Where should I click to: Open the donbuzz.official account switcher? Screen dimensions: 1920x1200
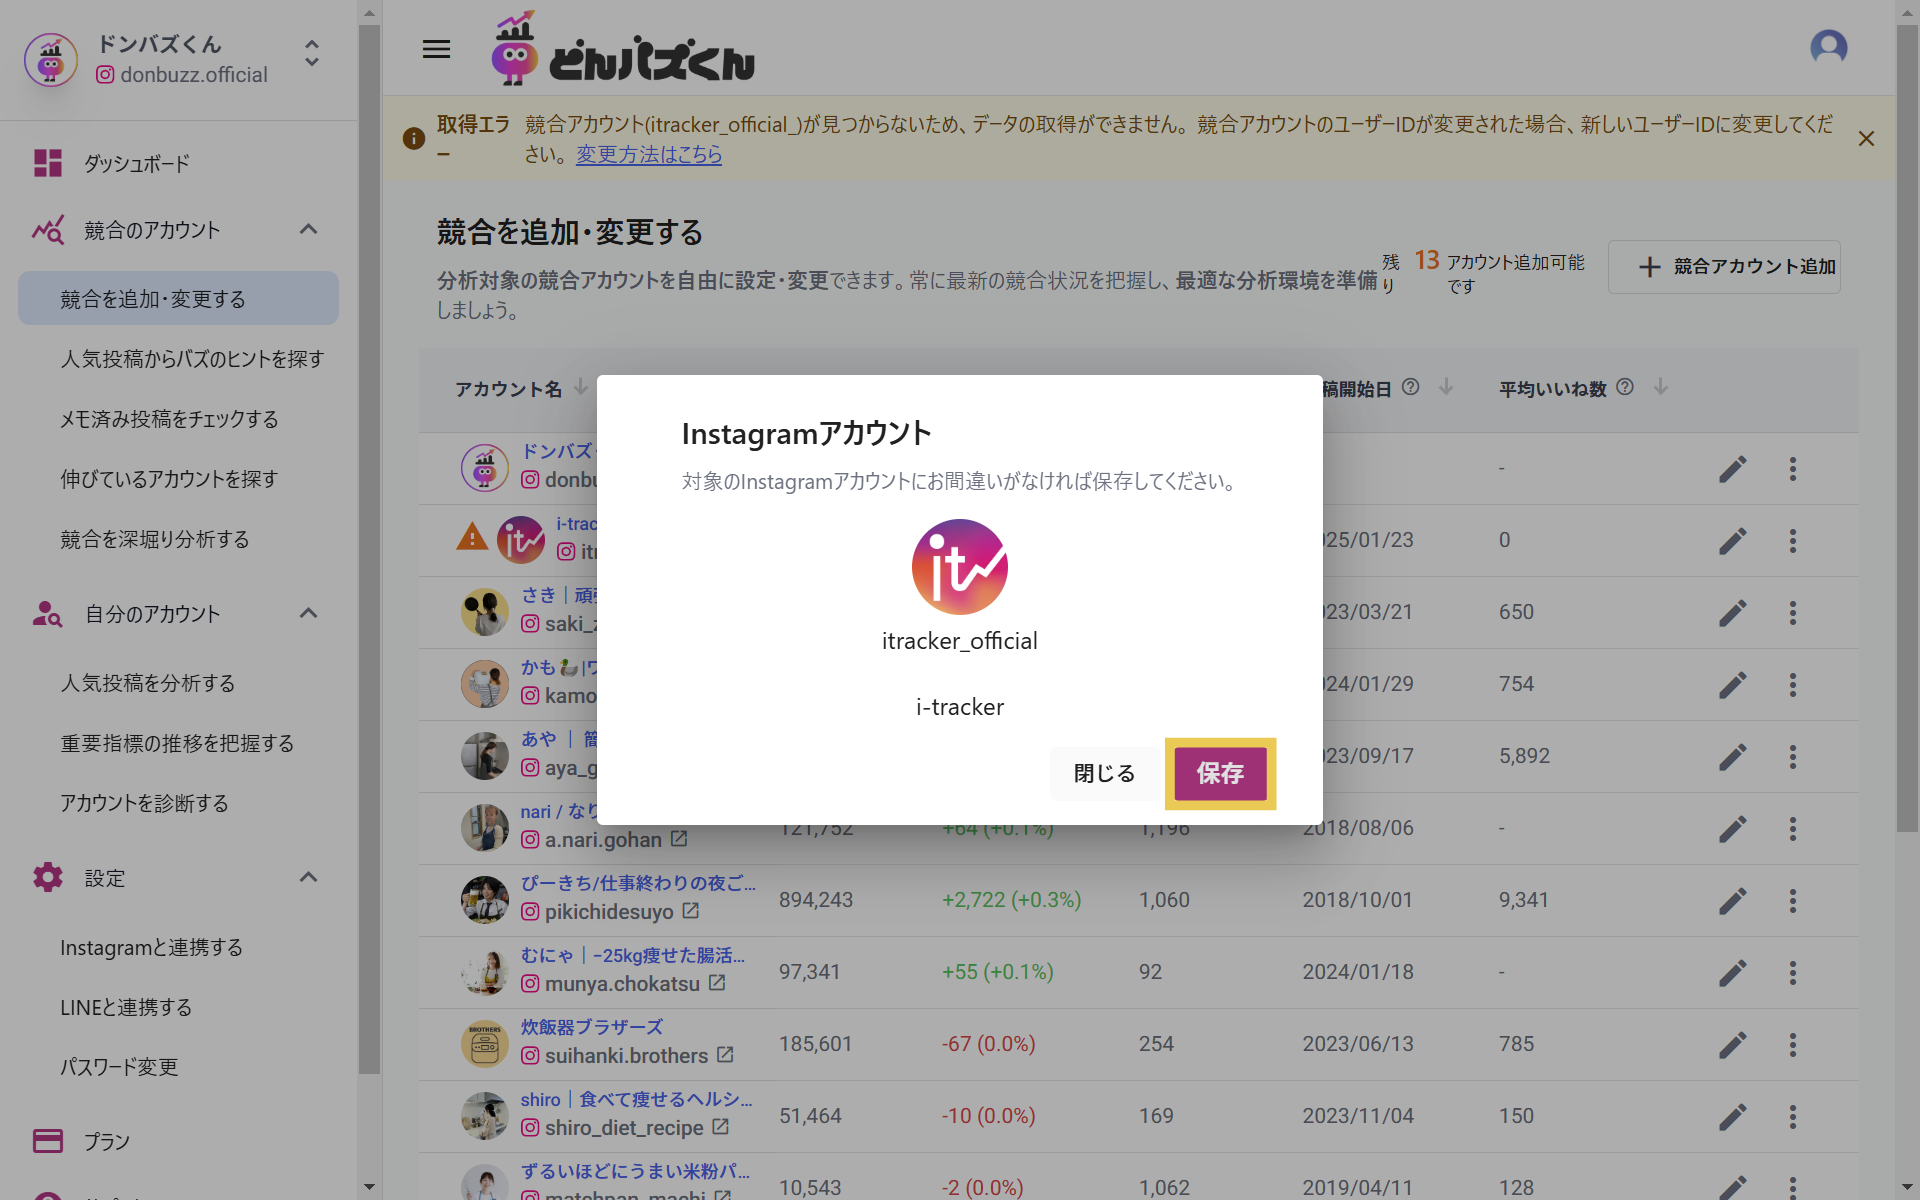pyautogui.click(x=312, y=54)
